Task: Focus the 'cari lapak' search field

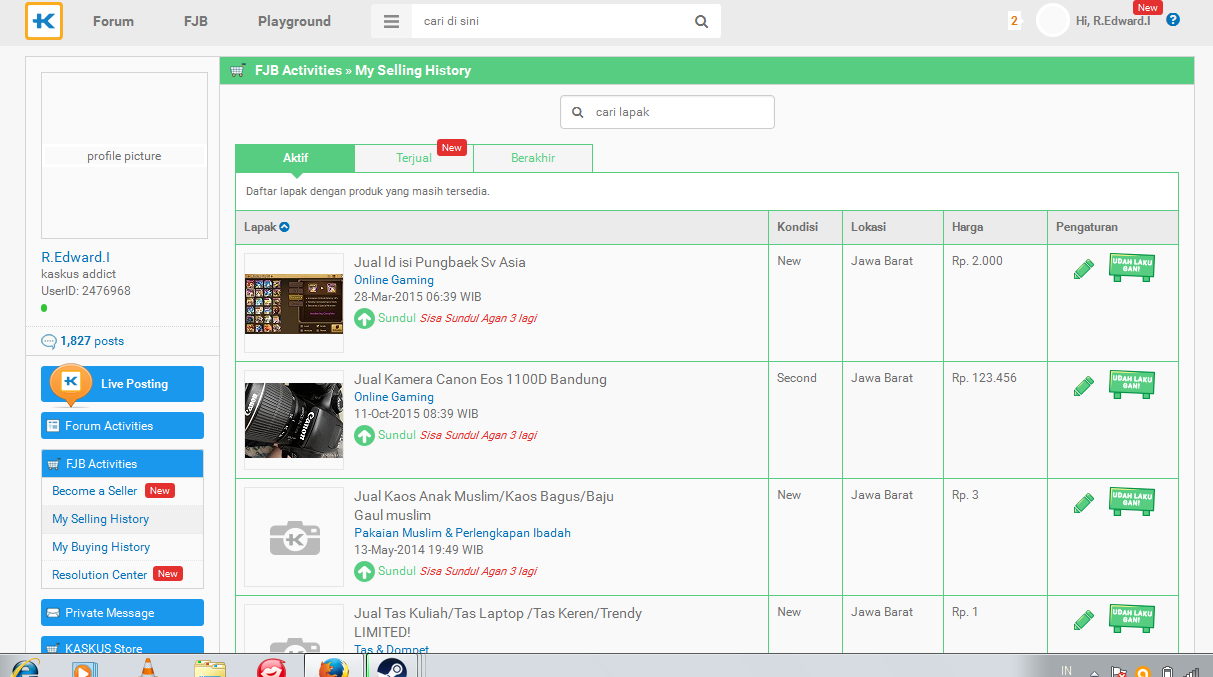Action: click(667, 112)
